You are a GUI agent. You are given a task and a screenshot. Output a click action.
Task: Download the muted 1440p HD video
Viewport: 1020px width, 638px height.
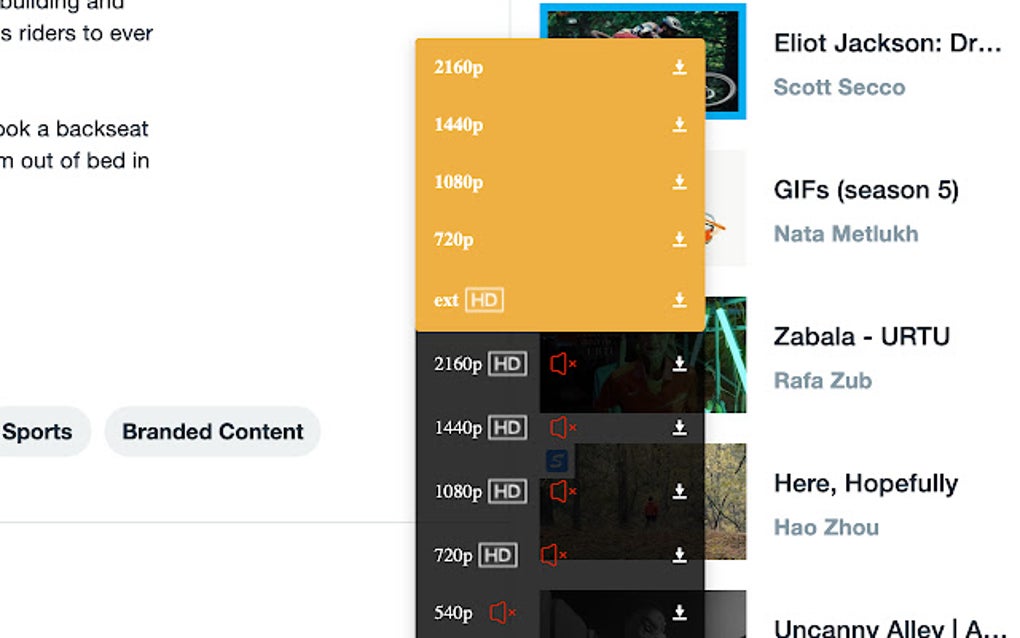679,428
